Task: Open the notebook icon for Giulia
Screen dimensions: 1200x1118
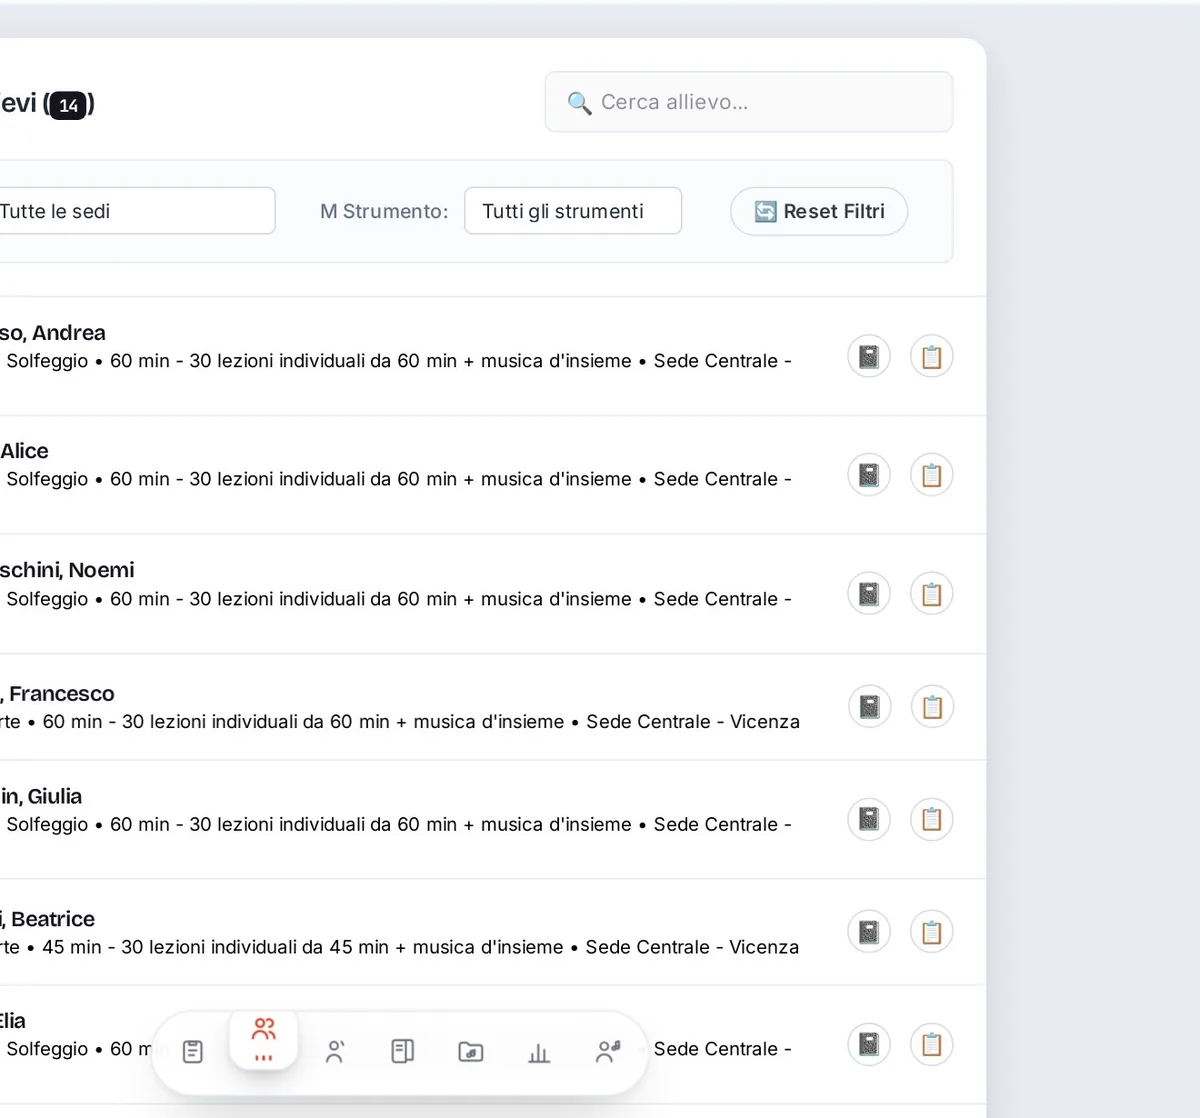Action: coord(869,819)
